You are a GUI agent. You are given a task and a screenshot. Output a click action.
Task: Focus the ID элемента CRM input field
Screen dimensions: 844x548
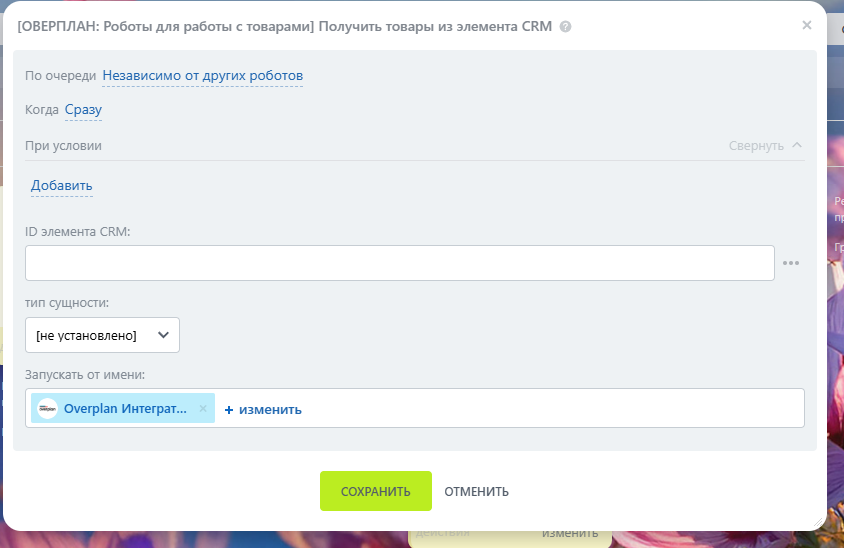[x=399, y=263]
